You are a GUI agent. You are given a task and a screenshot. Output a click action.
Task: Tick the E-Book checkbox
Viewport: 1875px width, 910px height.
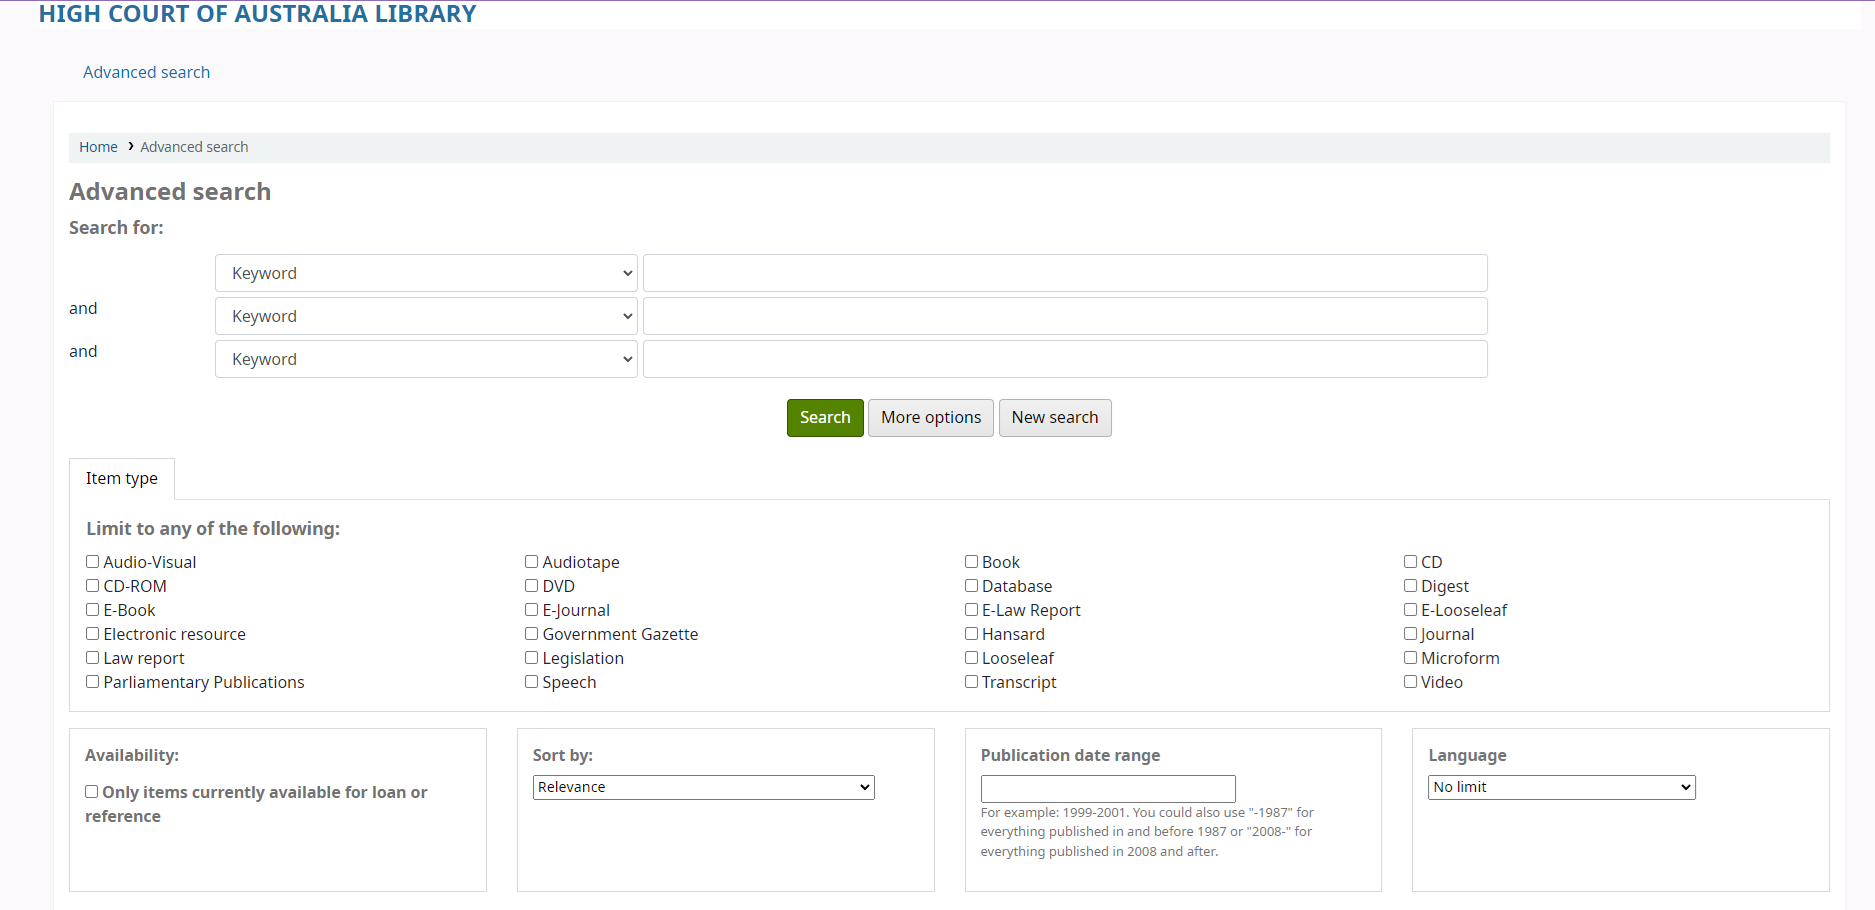coord(92,610)
